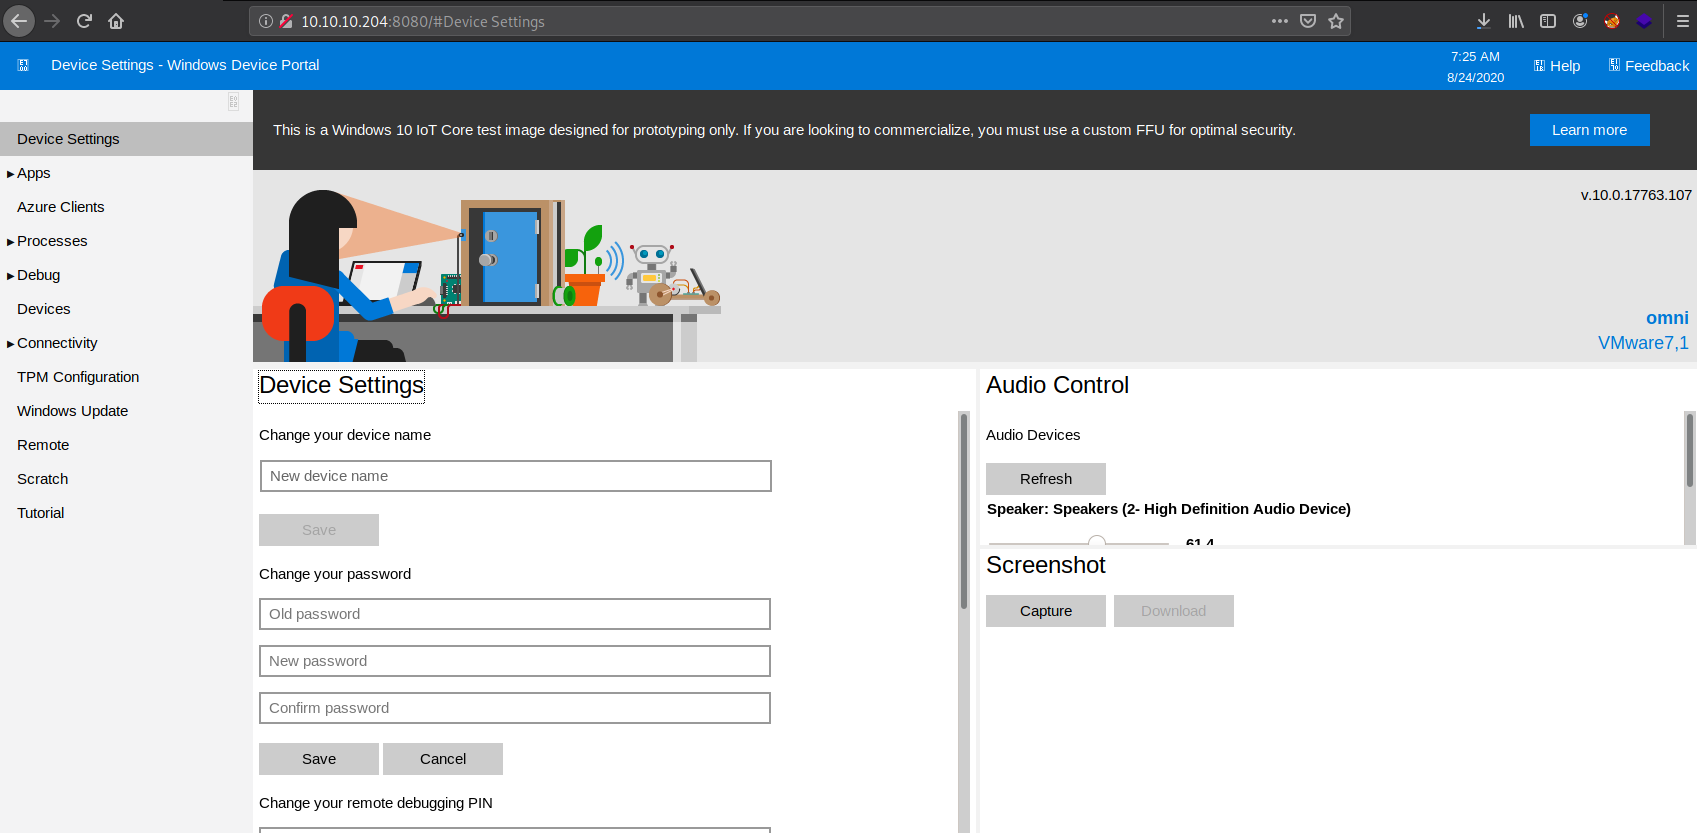Collapse the sidebar with the small grip icon
1697x833 pixels.
[233, 102]
